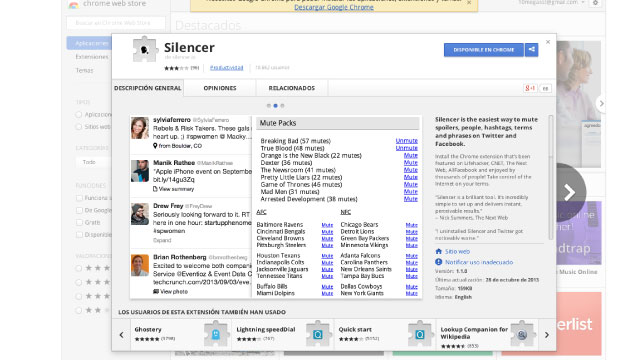Follow the Descargar Google Chrome link
This screenshot has width=634, height=360.
(x=334, y=7)
